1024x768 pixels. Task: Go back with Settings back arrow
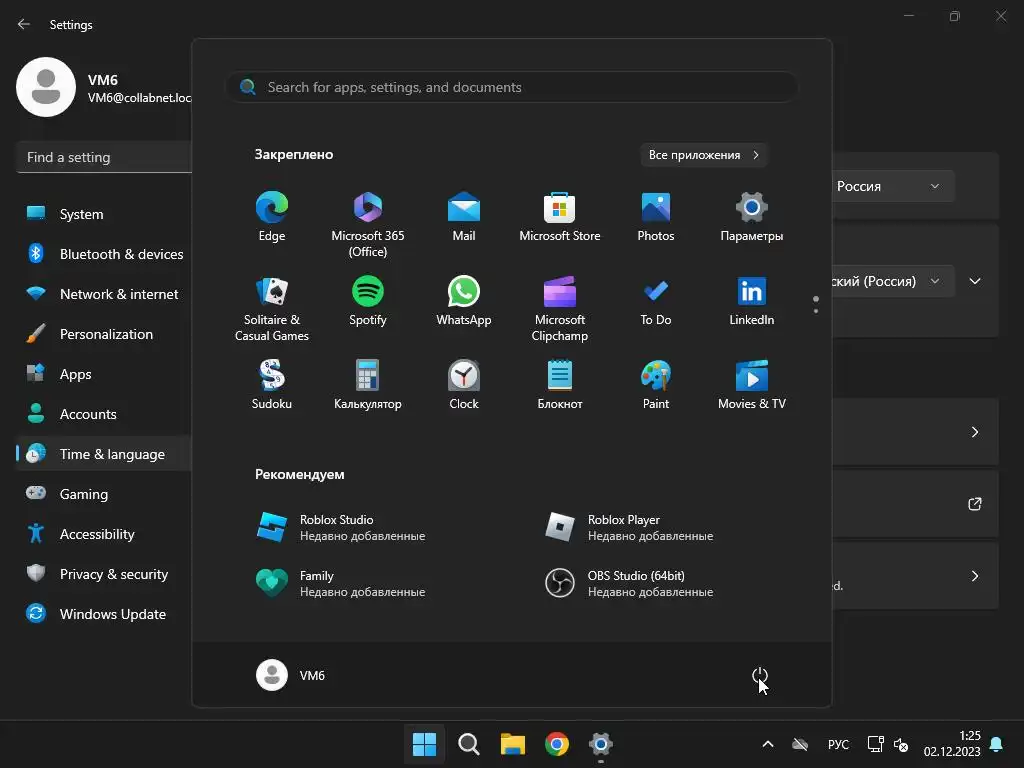tap(24, 24)
